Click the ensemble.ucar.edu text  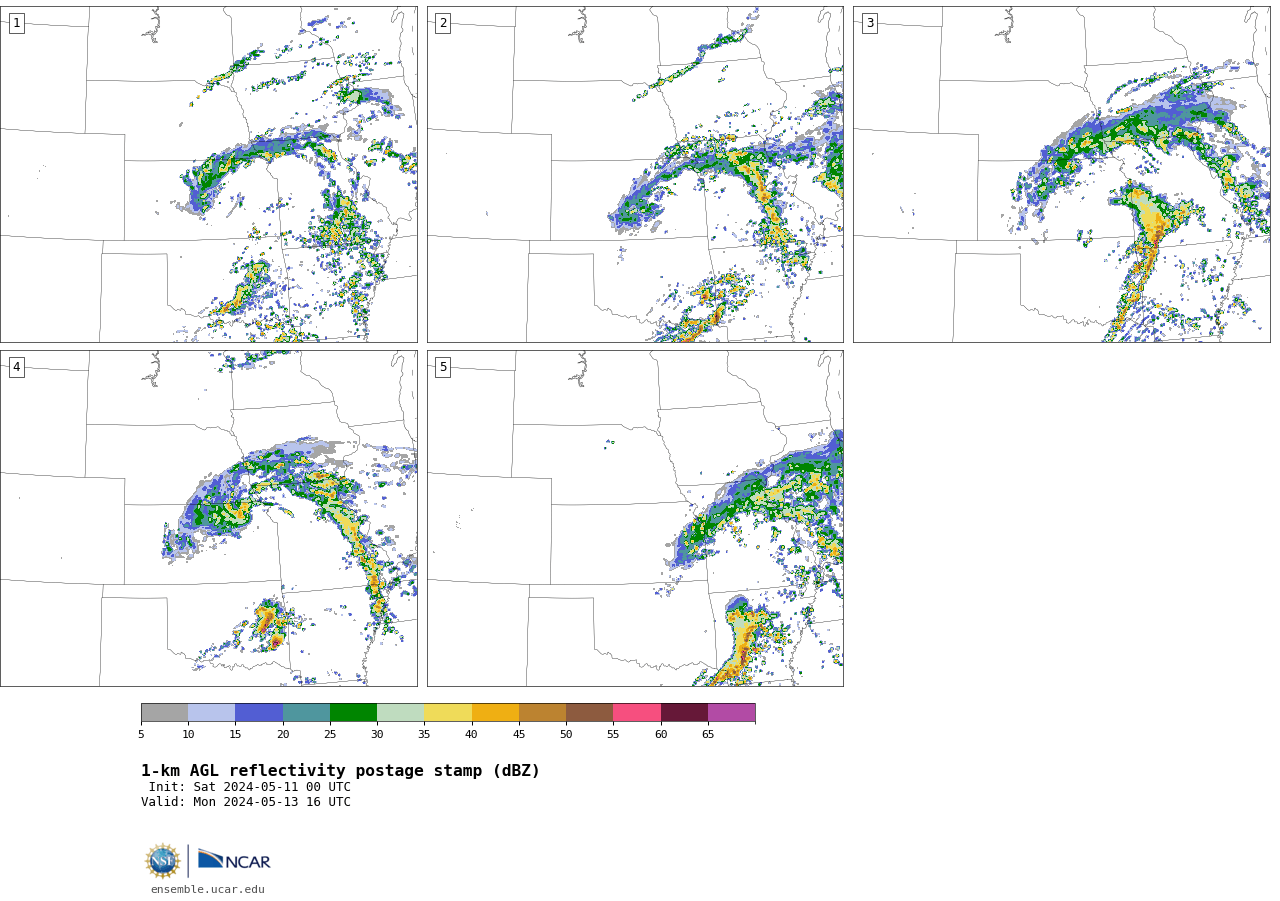click(208, 889)
